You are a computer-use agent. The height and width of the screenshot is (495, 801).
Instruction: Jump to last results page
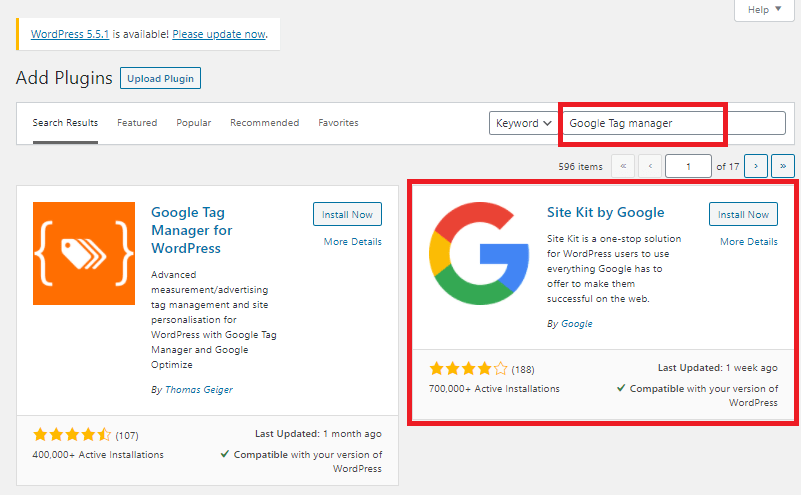pos(783,166)
